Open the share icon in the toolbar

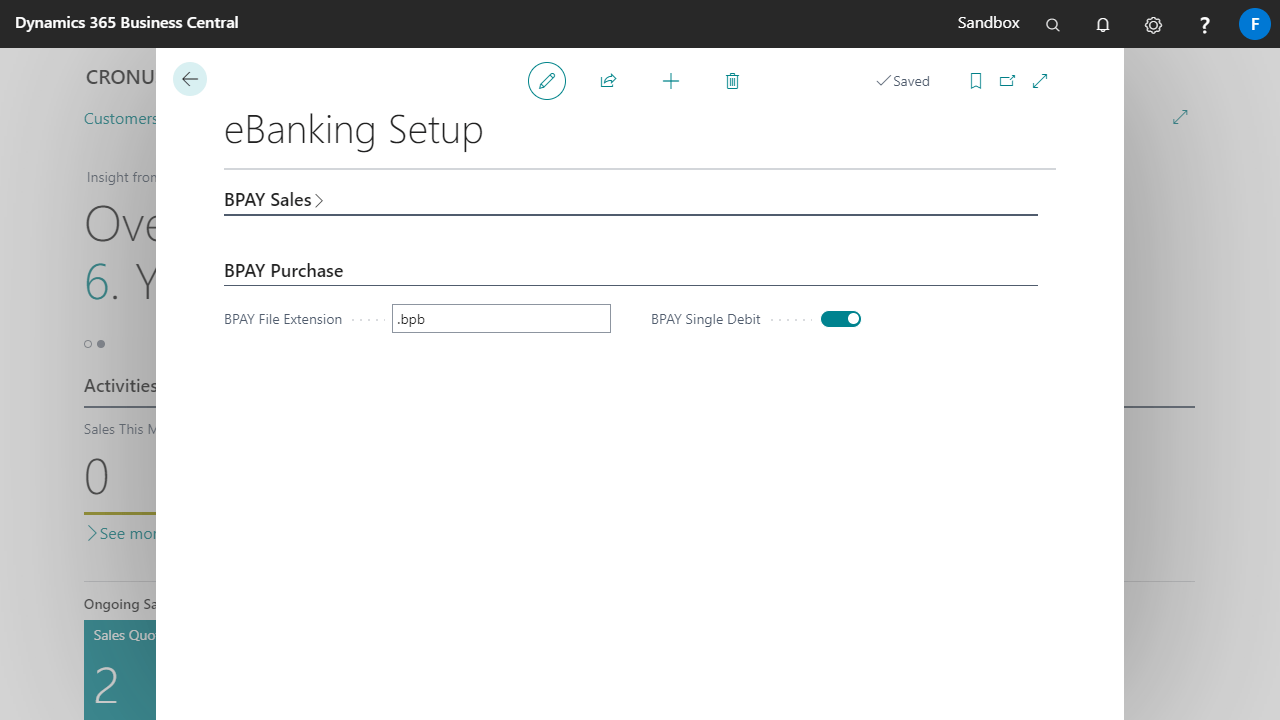[x=608, y=81]
